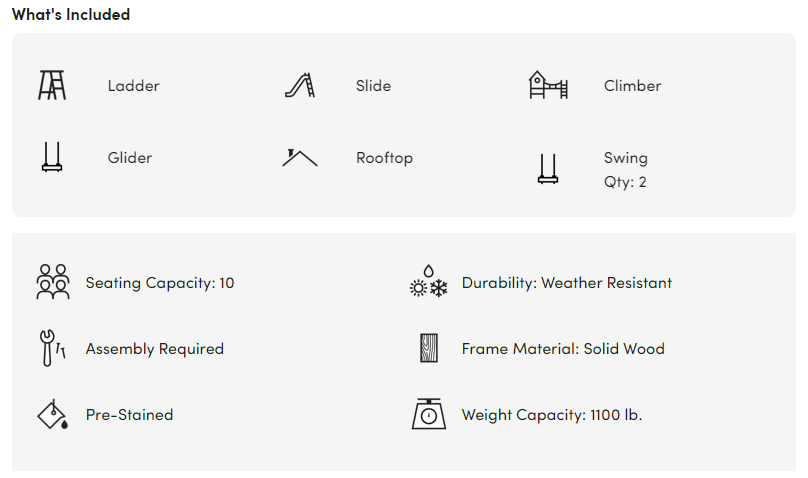Click the ladder icon

[x=52, y=86]
